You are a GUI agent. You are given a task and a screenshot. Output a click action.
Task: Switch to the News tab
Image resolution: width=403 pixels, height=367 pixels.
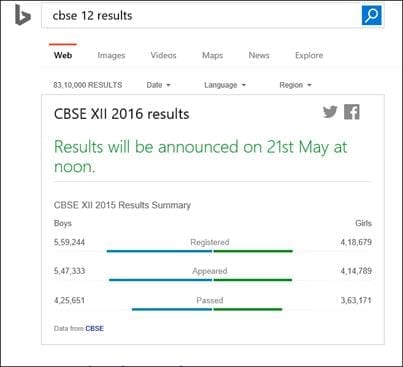pyautogui.click(x=259, y=55)
